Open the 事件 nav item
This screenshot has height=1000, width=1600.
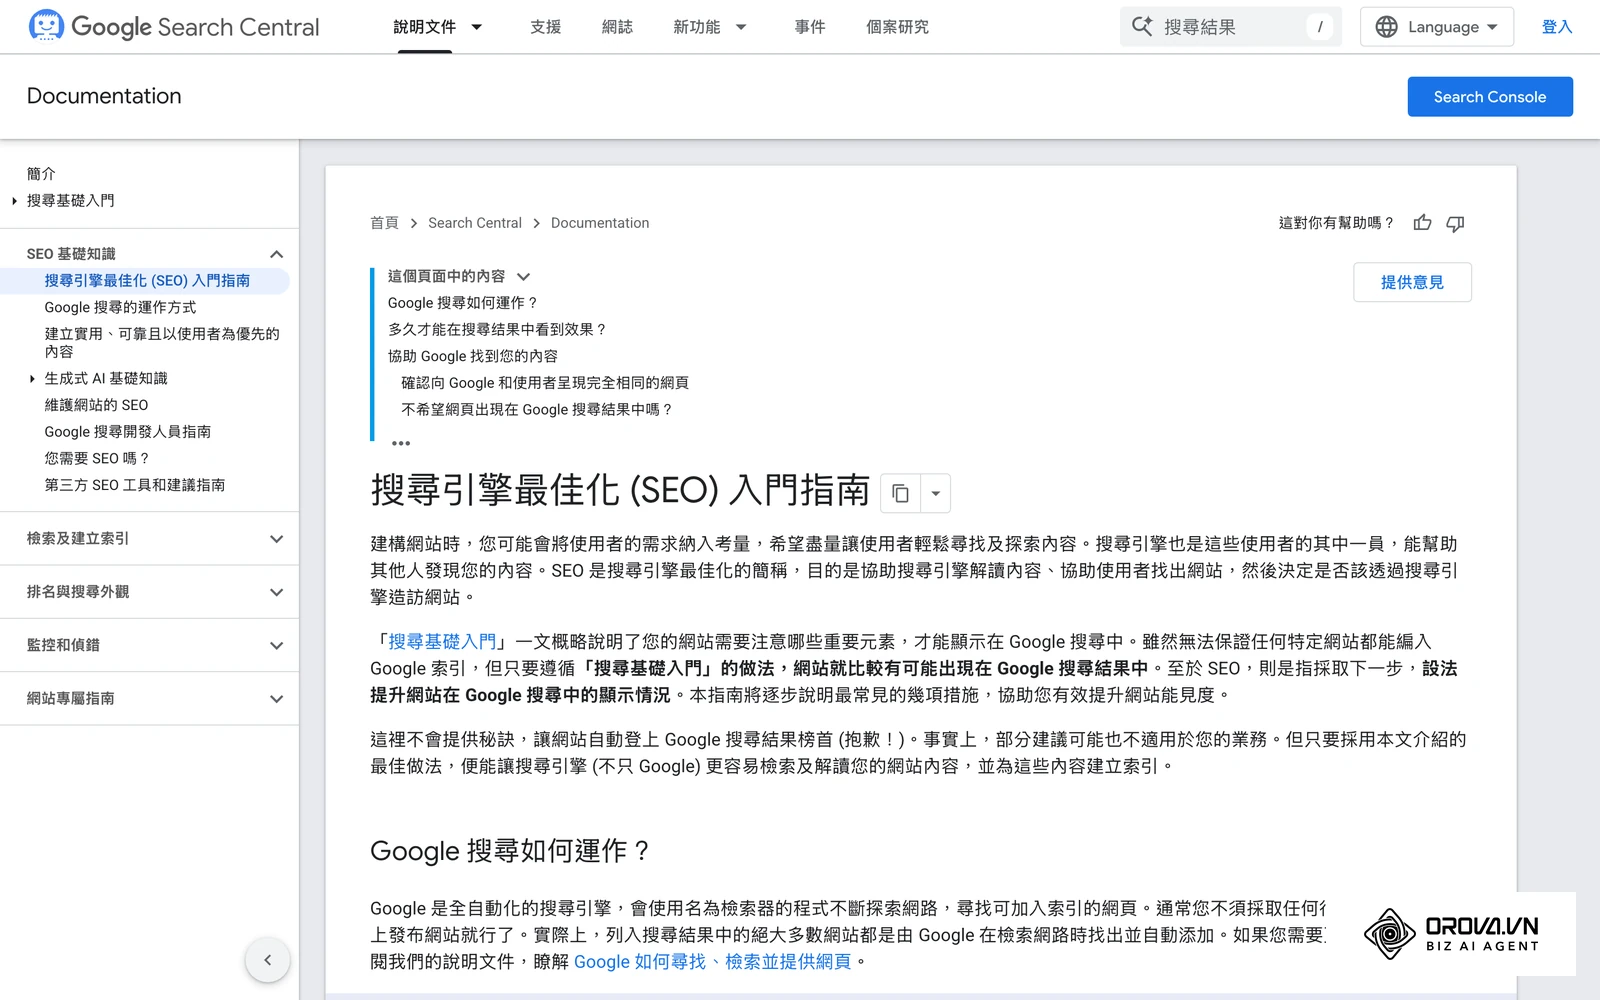[x=810, y=27]
